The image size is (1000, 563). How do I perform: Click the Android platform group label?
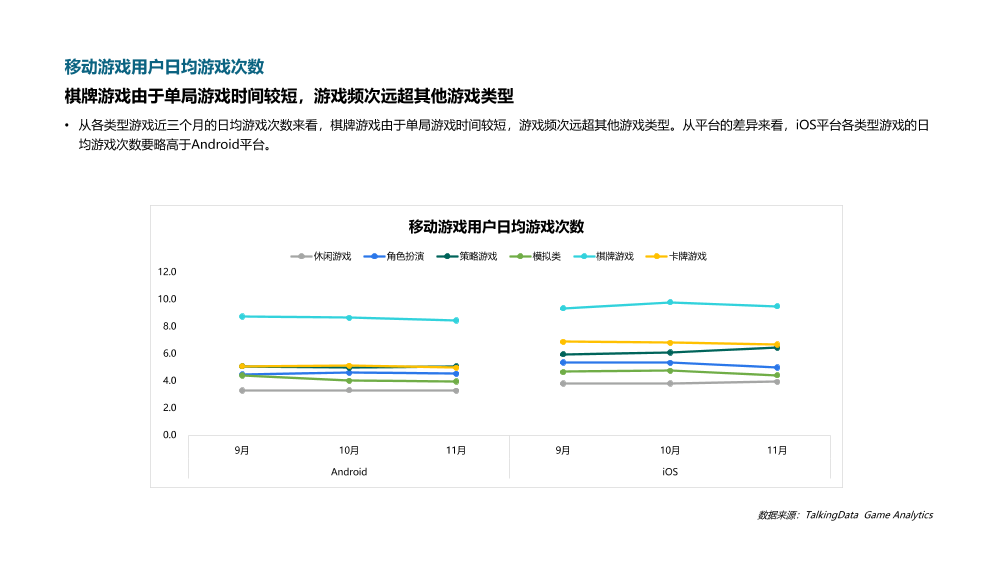[x=349, y=472]
